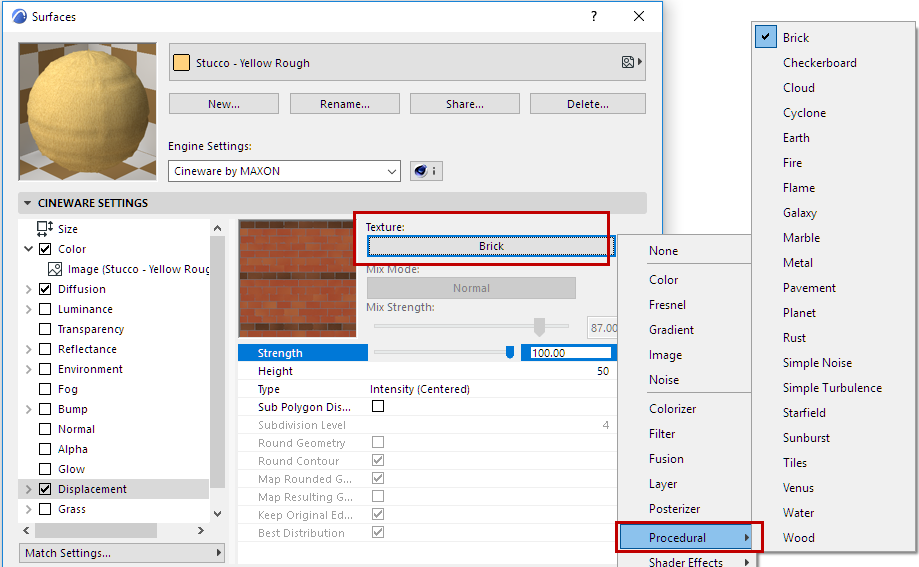Screen dimensions: 919x567
Task: Open the surface picker icon next to Stucco name
Action: pyautogui.click(x=632, y=62)
